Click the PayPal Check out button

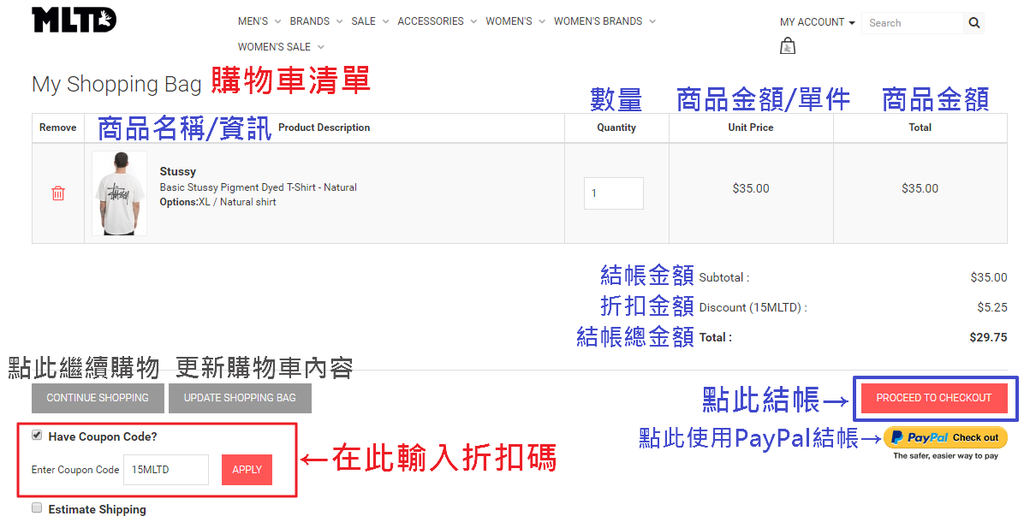pos(945,438)
